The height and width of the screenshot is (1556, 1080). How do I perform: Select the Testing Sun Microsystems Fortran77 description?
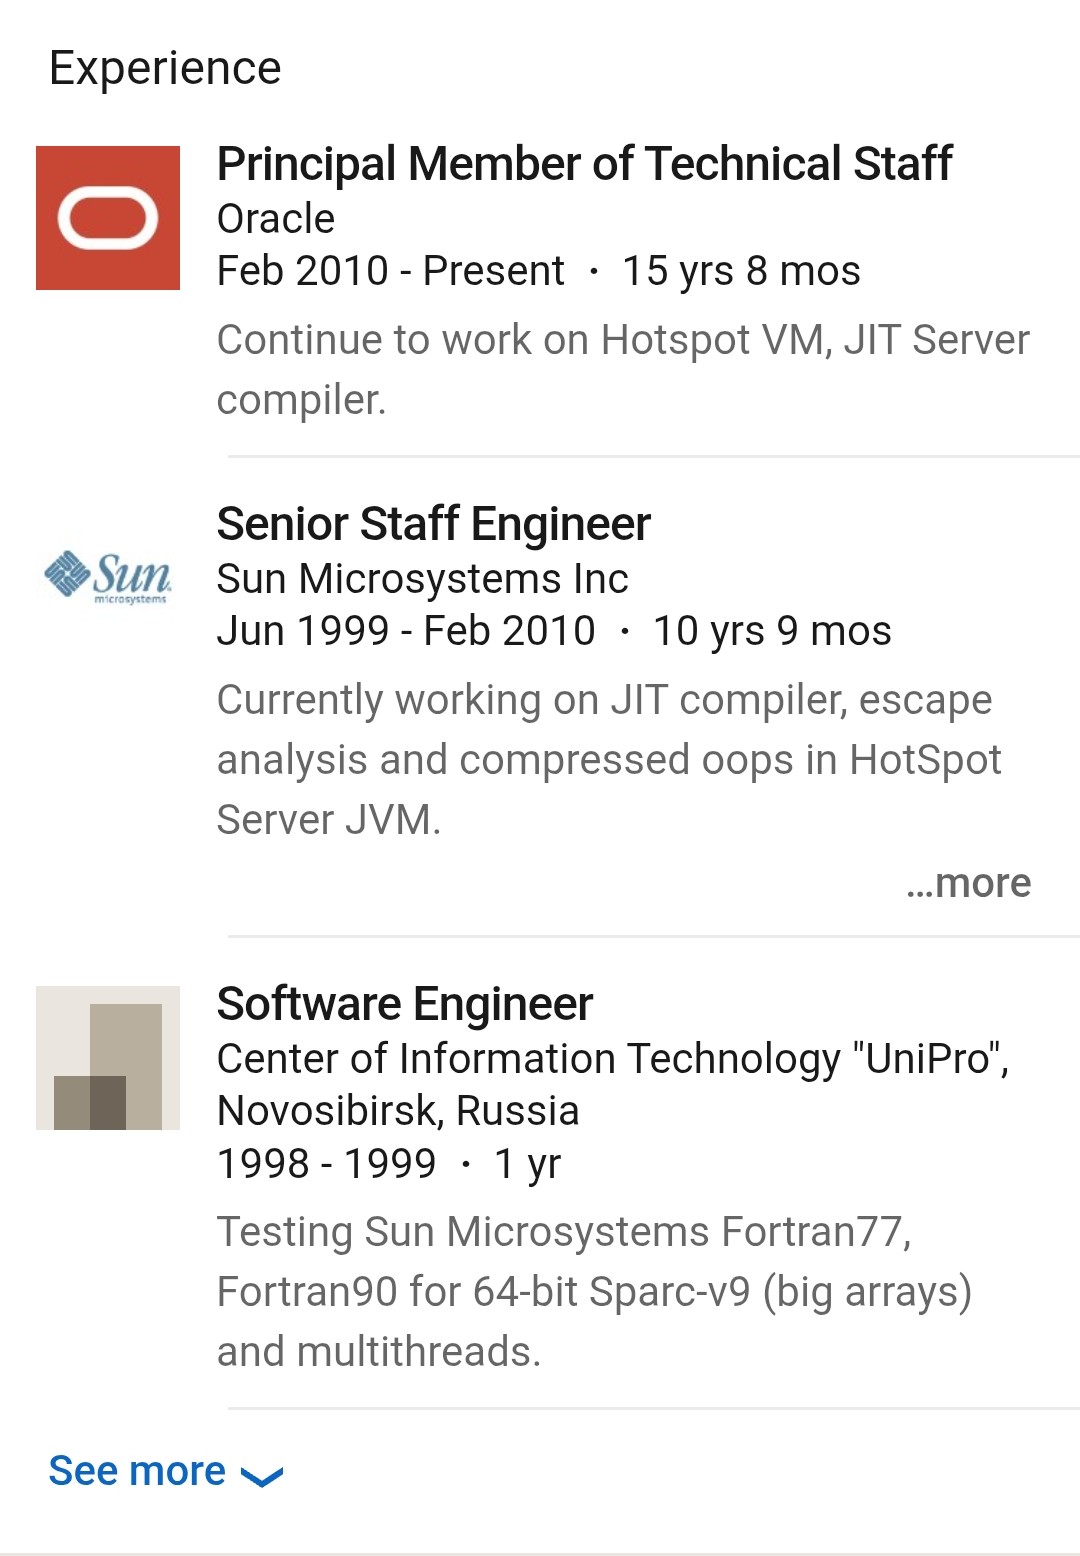(594, 1291)
